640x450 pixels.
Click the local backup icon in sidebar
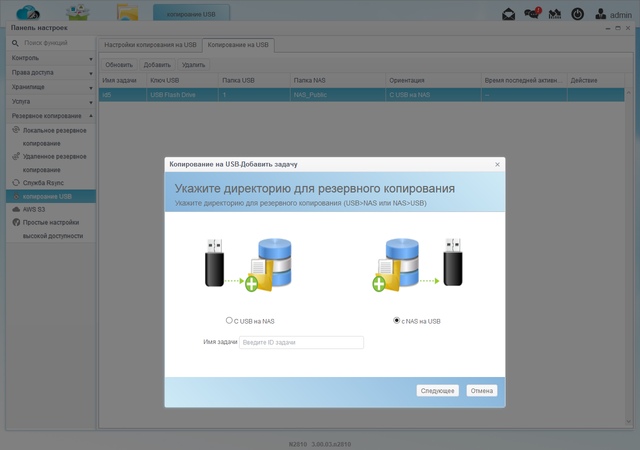(x=16, y=130)
